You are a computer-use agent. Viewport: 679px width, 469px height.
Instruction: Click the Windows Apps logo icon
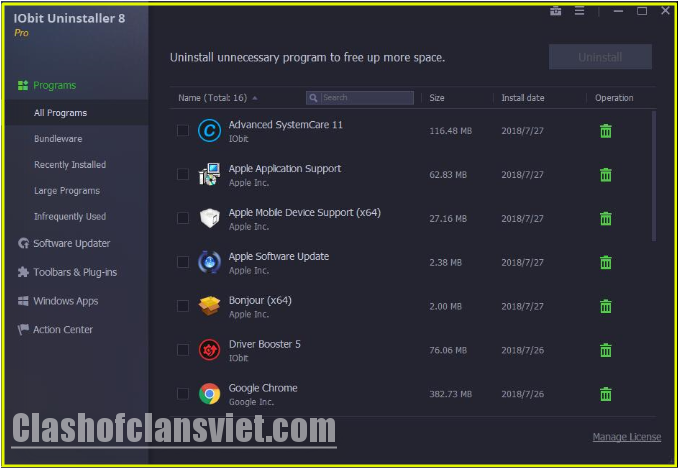[x=23, y=301]
